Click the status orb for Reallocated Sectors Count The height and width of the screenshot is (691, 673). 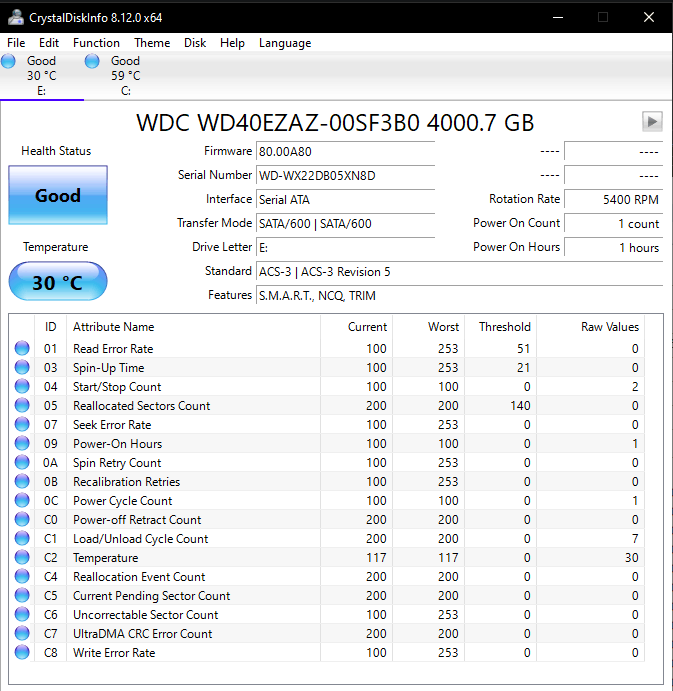click(22, 405)
